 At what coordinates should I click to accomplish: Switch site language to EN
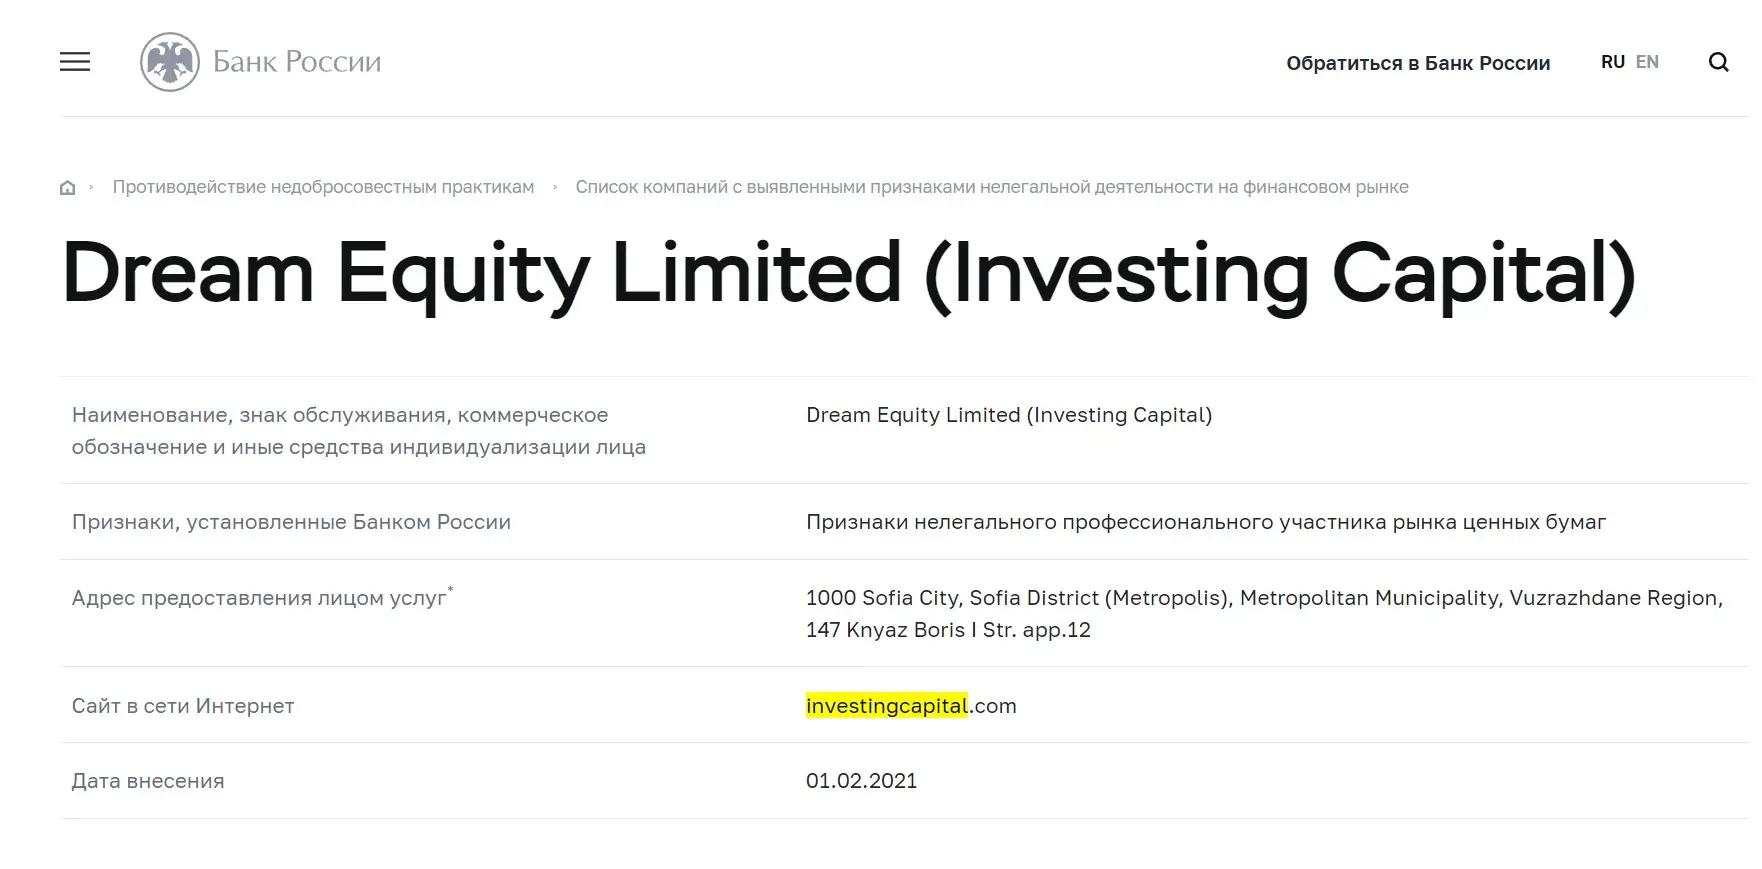[x=1647, y=61]
